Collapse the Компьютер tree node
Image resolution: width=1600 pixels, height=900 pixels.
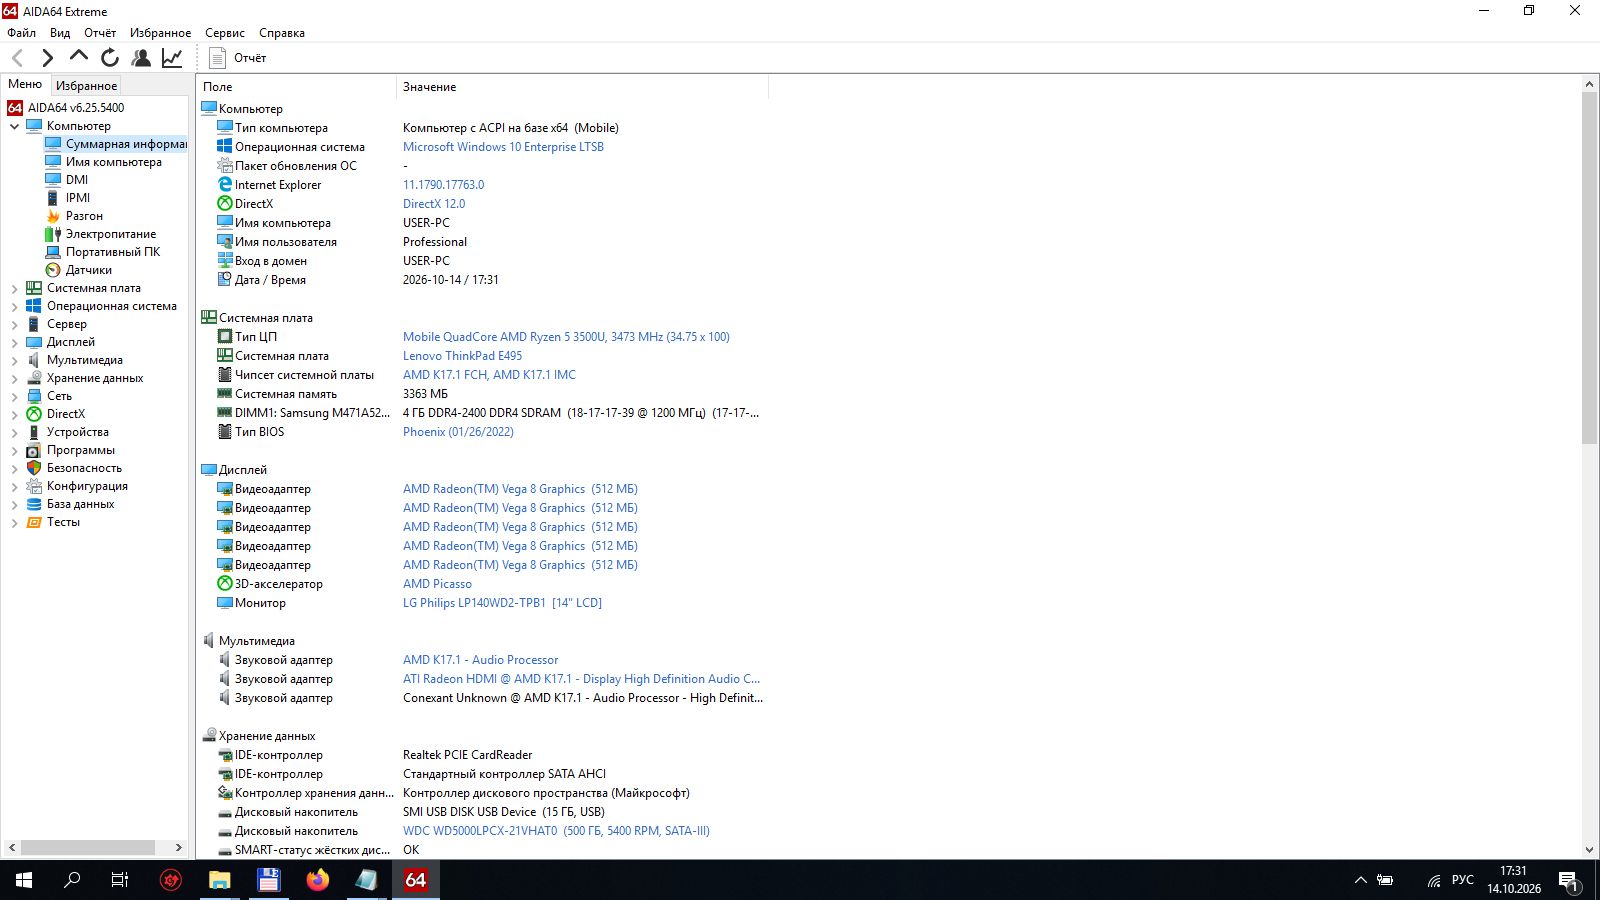[14, 126]
